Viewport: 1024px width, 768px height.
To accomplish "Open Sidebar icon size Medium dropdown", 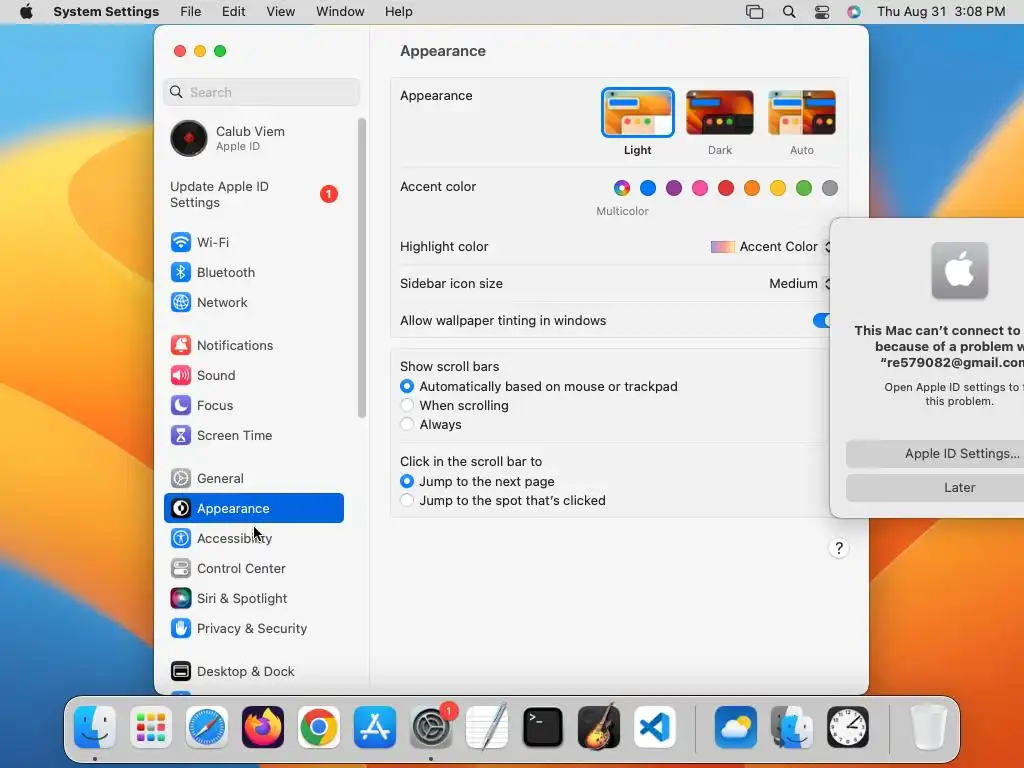I will (799, 283).
